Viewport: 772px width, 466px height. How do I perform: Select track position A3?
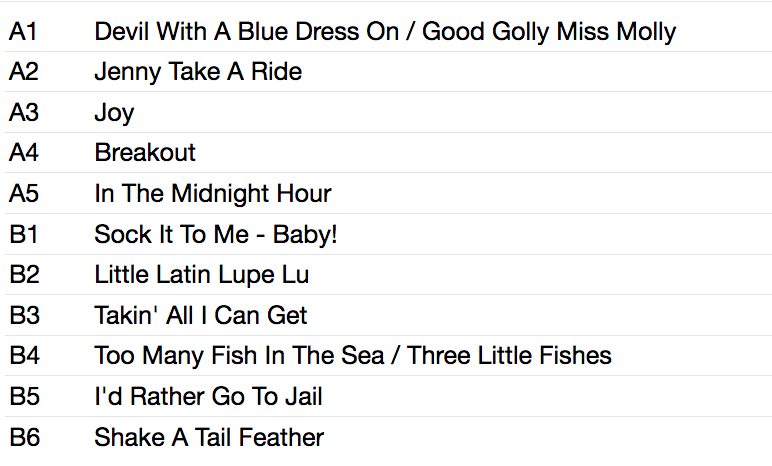(24, 113)
